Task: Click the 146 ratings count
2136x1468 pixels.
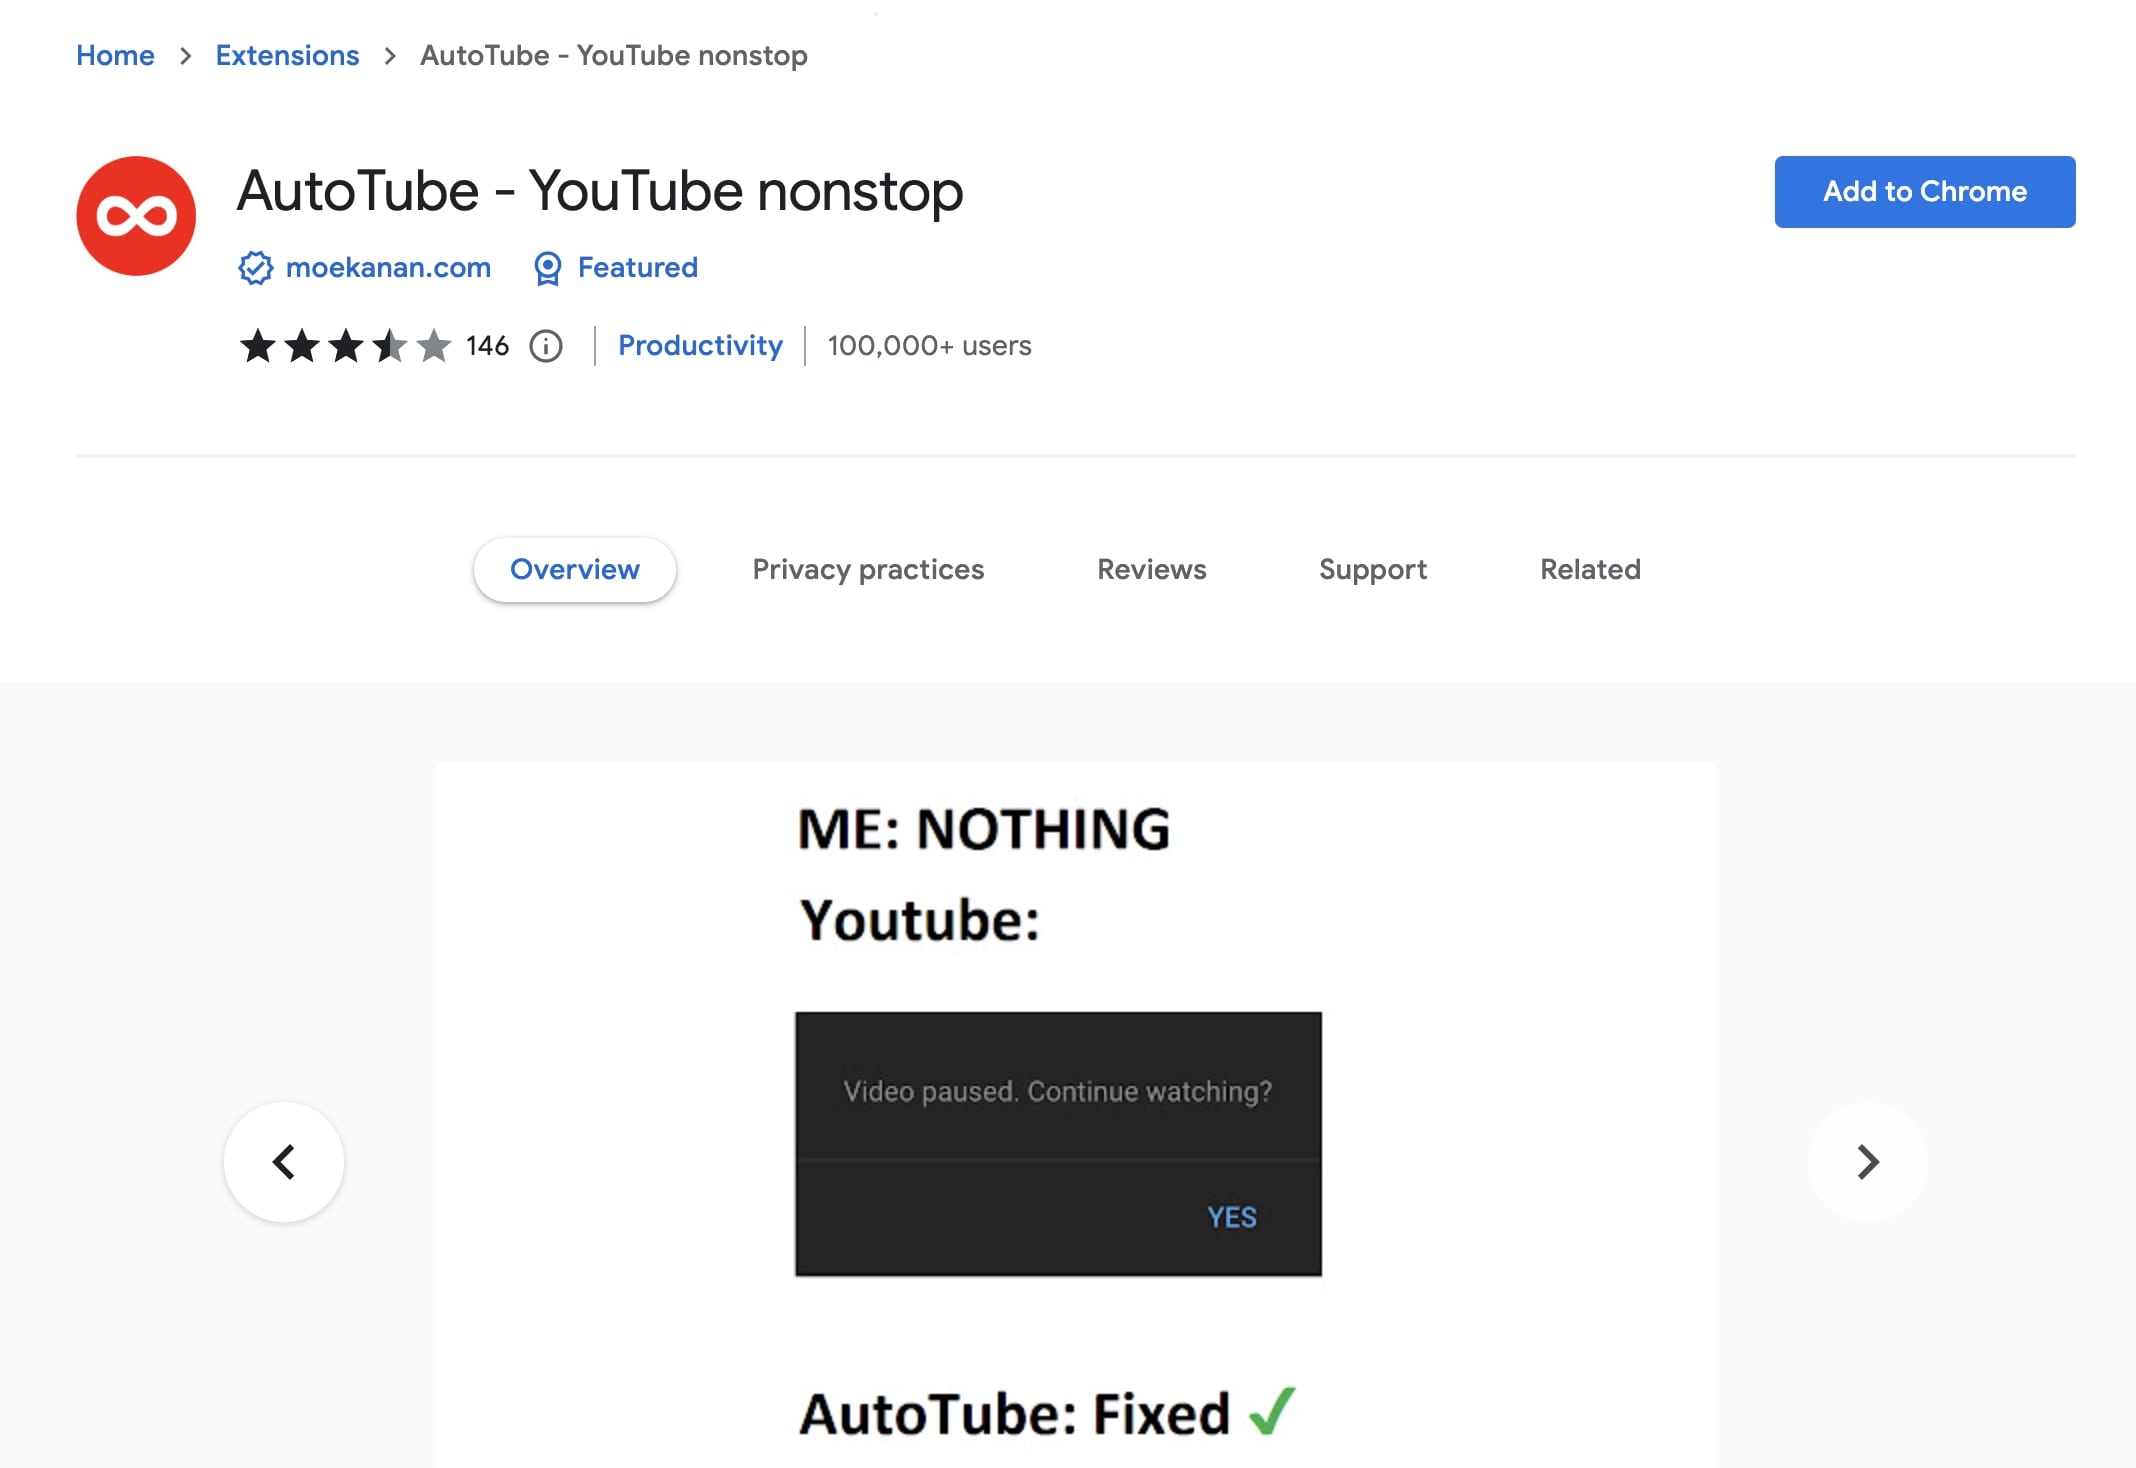Action: click(x=486, y=346)
